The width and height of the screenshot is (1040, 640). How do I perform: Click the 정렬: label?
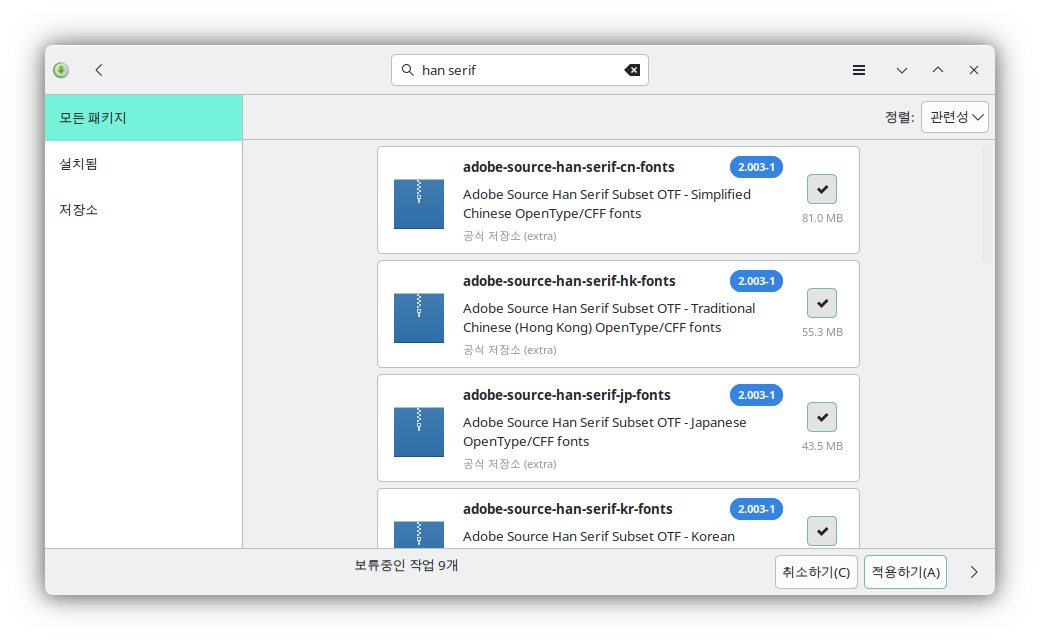899,117
